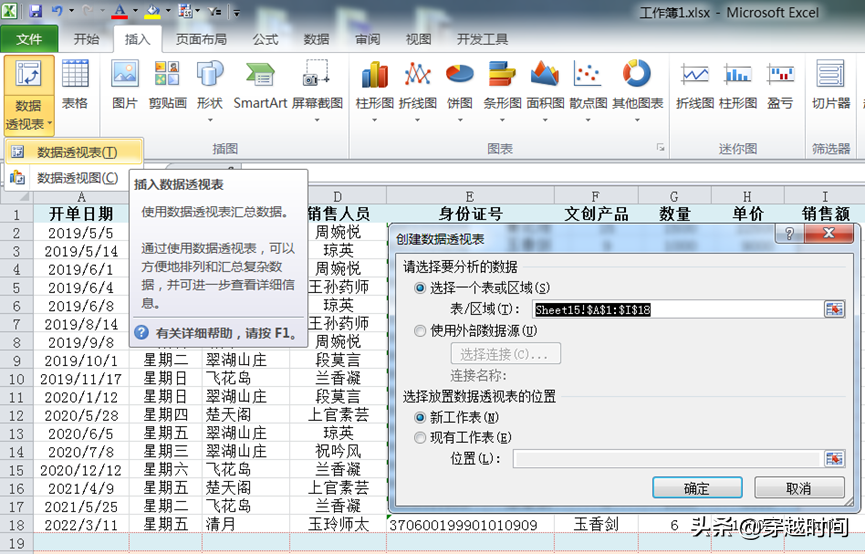Select row 18 header
Viewport: 865px width, 554px height.
(17, 525)
